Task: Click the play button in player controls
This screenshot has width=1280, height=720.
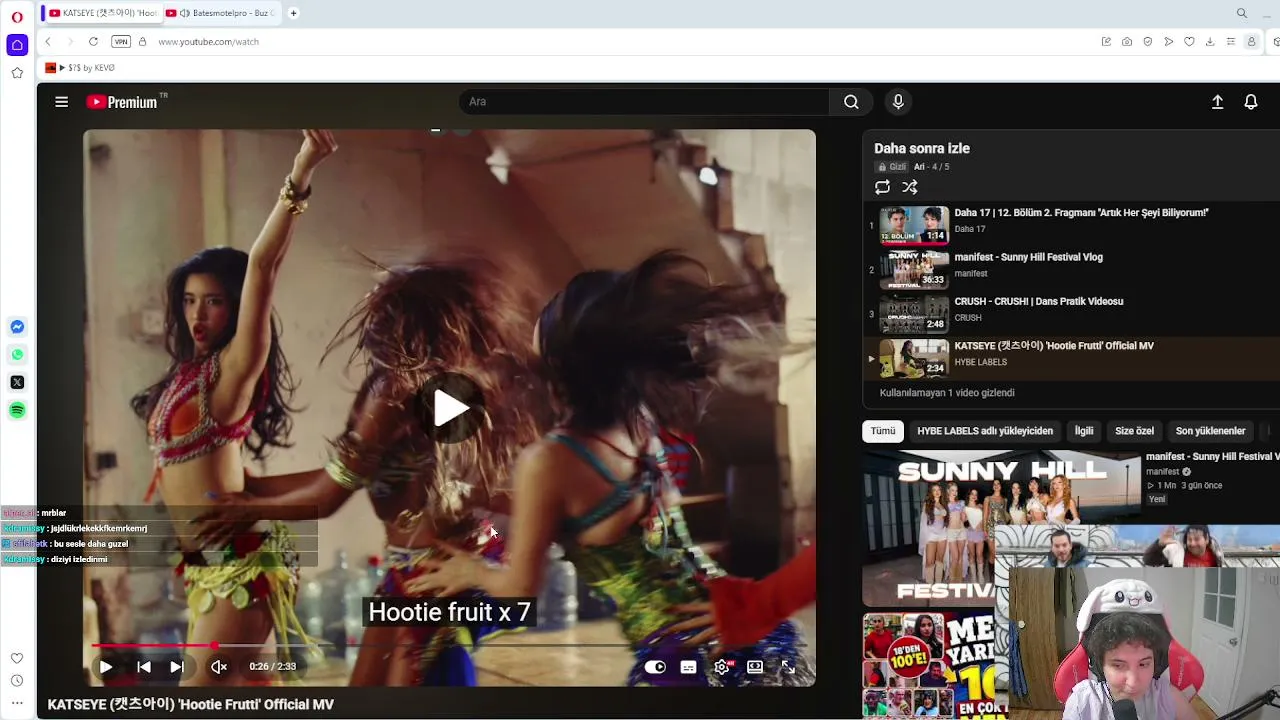Action: point(105,666)
